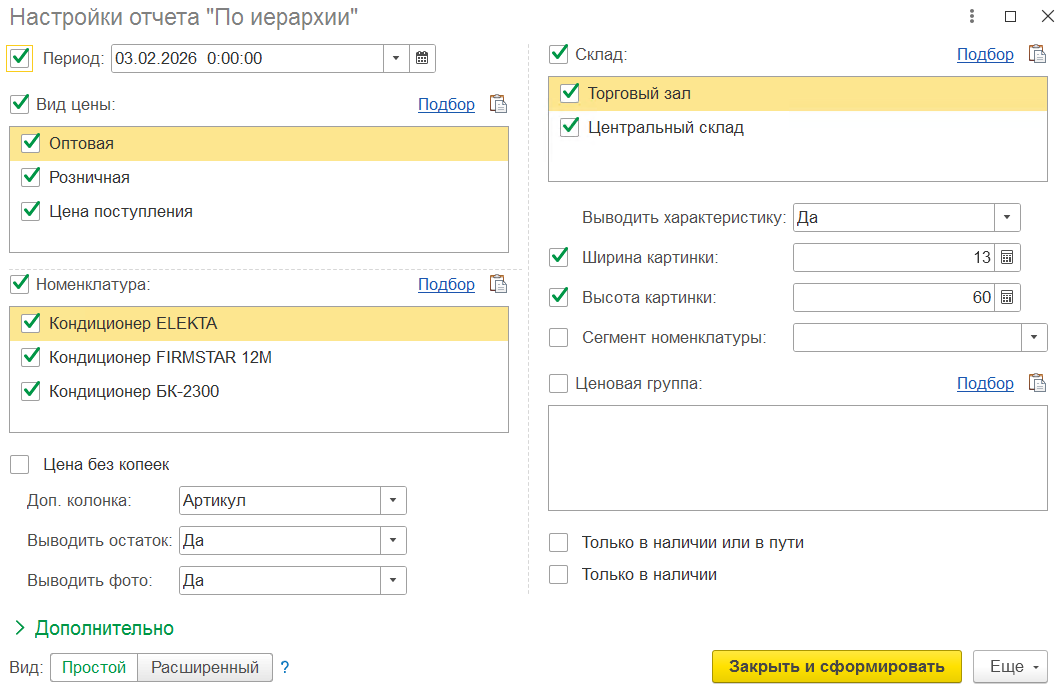1061x691 pixels.
Task: Switch view to Простой
Action: pos(94,667)
